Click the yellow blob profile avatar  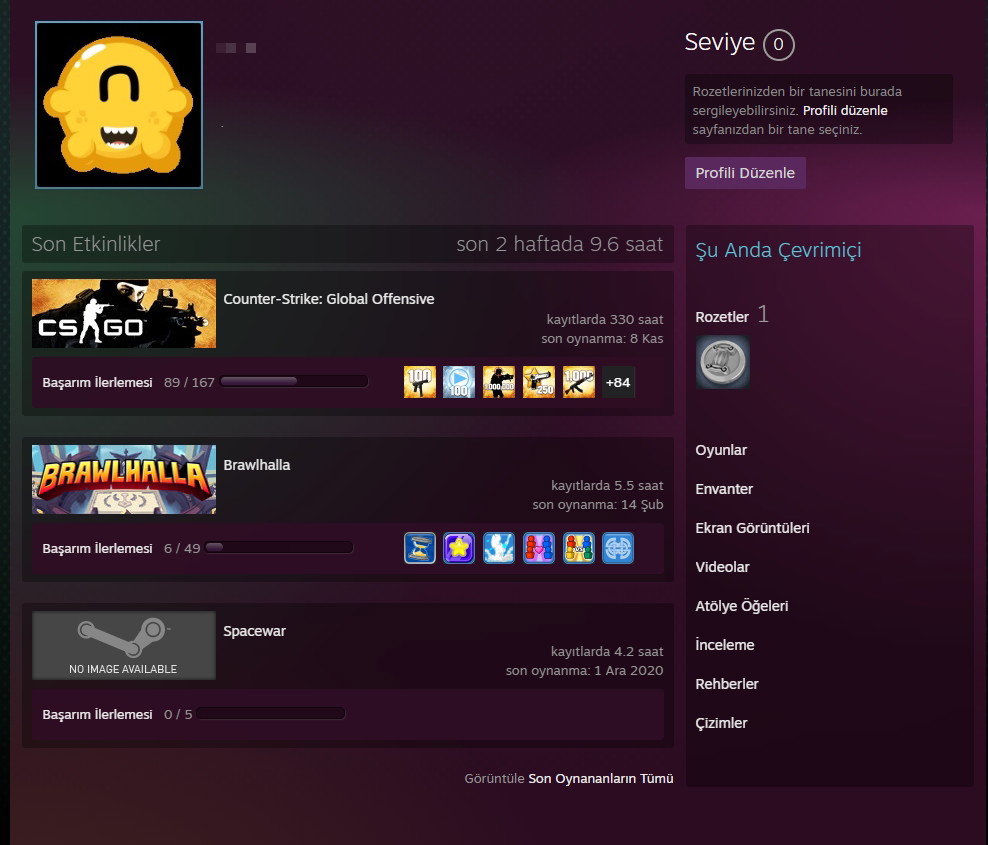pyautogui.click(x=119, y=105)
